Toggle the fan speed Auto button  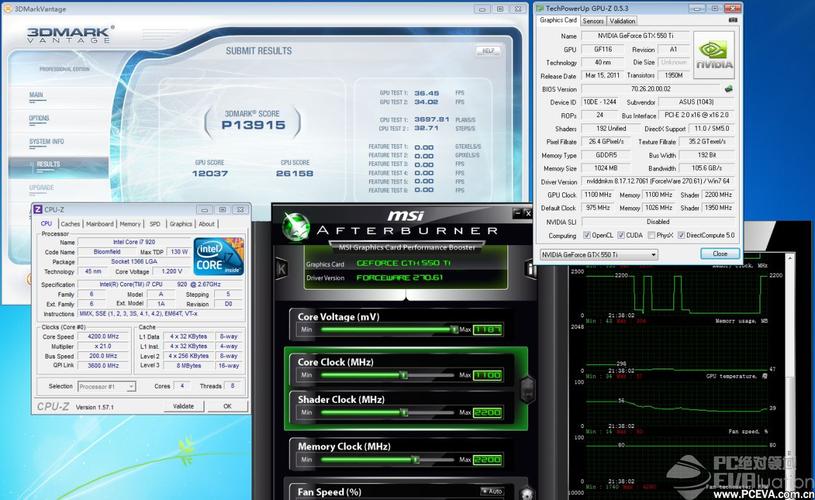point(491,491)
